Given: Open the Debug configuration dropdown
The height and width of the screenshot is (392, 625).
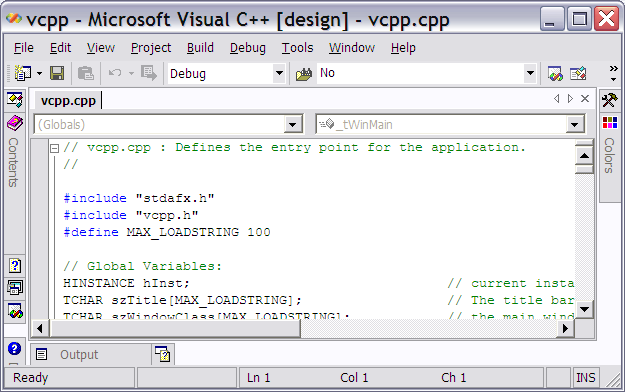Looking at the screenshot, I should tap(279, 73).
